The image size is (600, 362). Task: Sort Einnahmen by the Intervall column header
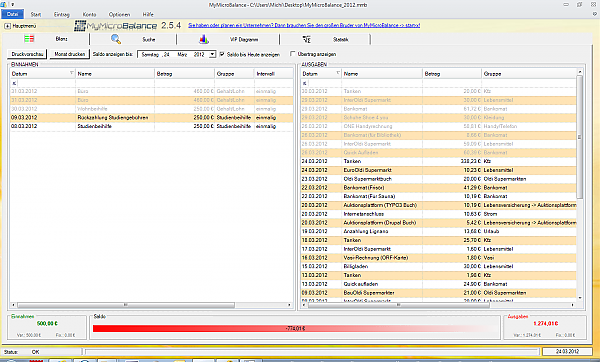click(x=273, y=73)
